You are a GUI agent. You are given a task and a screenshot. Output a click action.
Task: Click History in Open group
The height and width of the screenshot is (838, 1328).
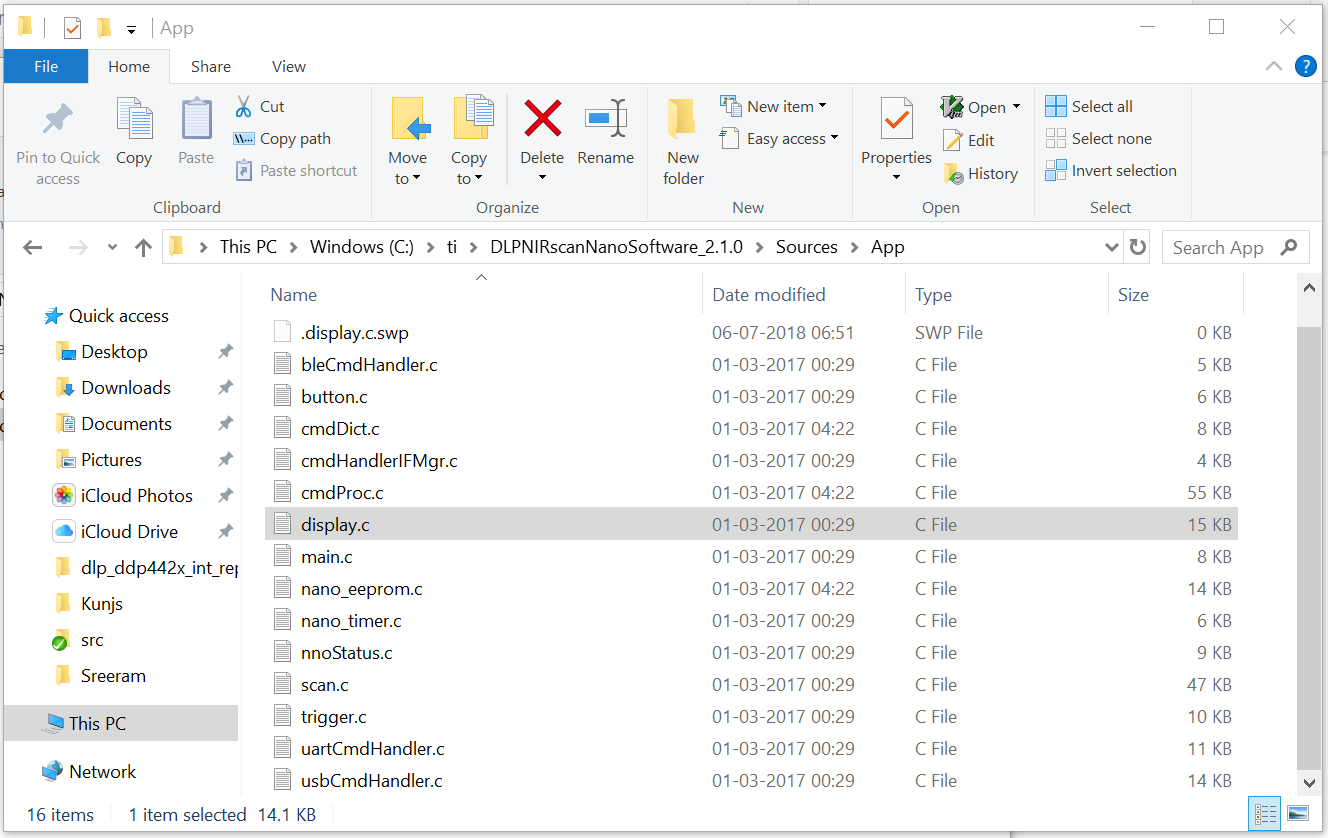(981, 173)
